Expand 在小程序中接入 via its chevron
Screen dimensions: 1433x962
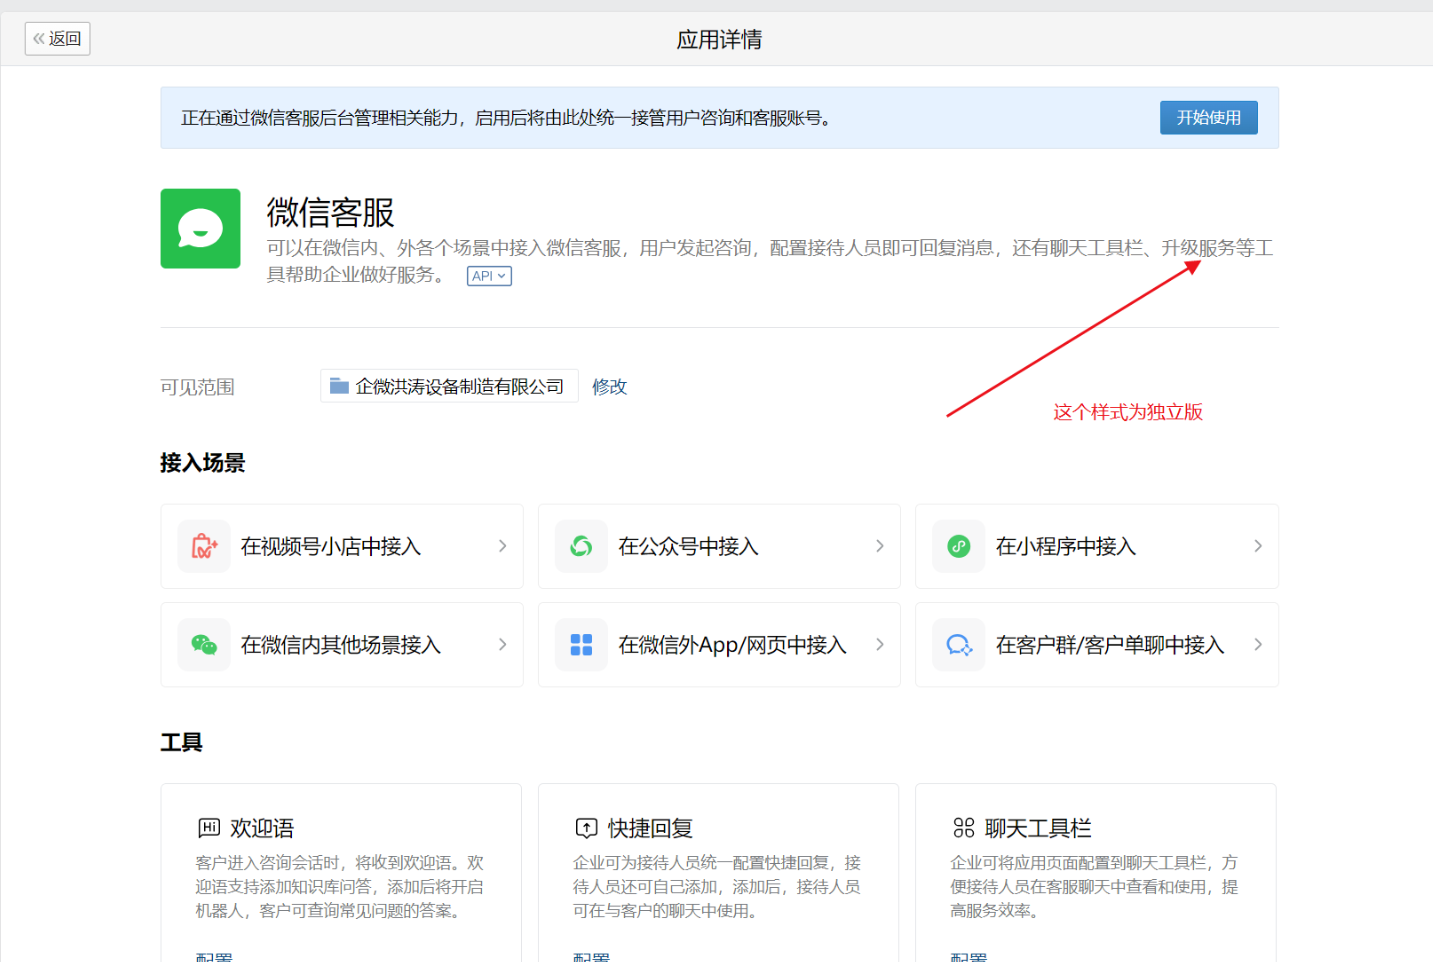click(1258, 546)
